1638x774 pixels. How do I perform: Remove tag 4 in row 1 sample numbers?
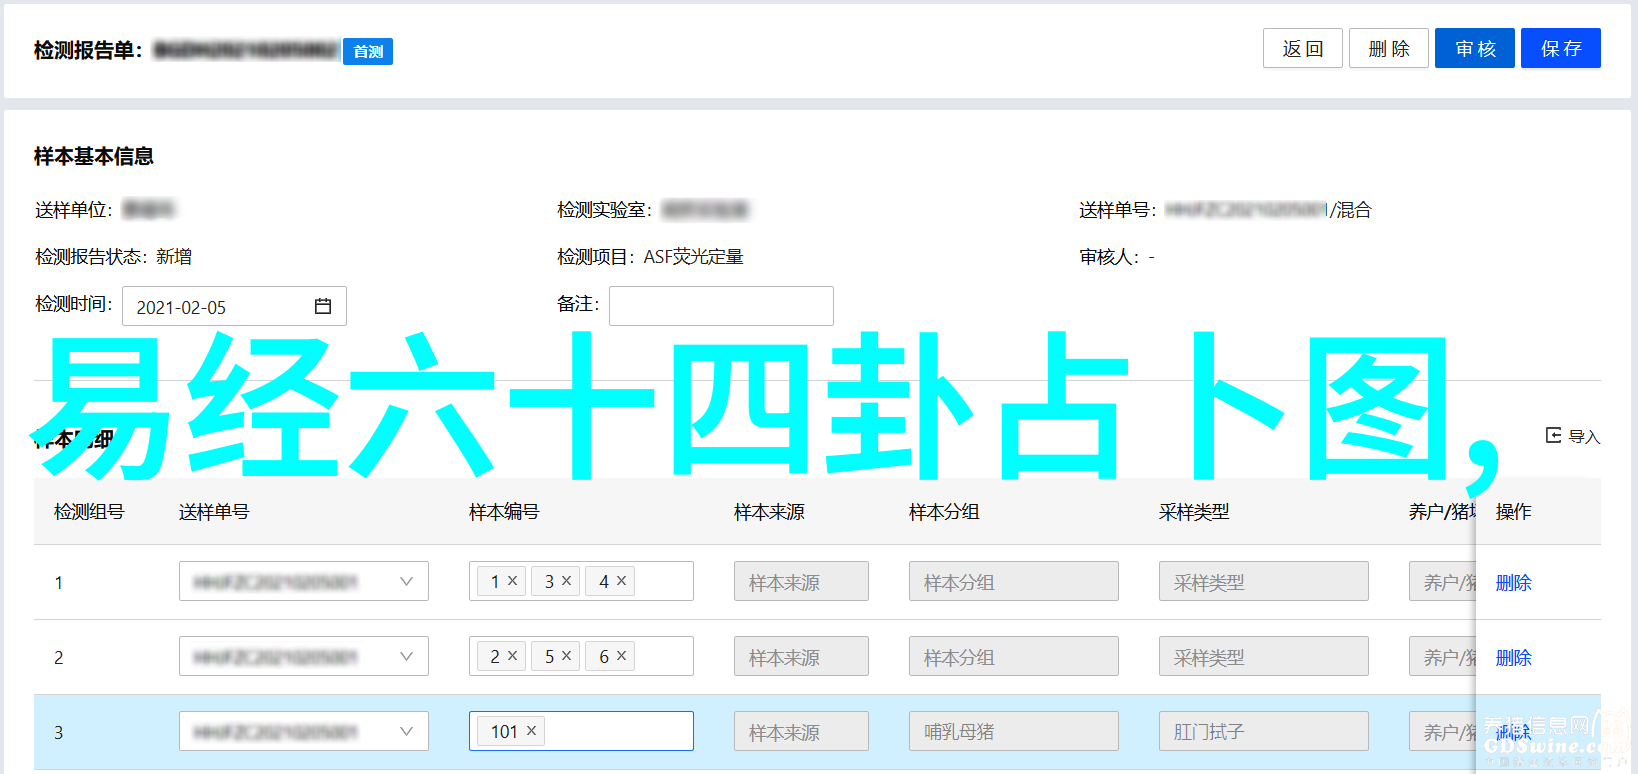click(621, 580)
